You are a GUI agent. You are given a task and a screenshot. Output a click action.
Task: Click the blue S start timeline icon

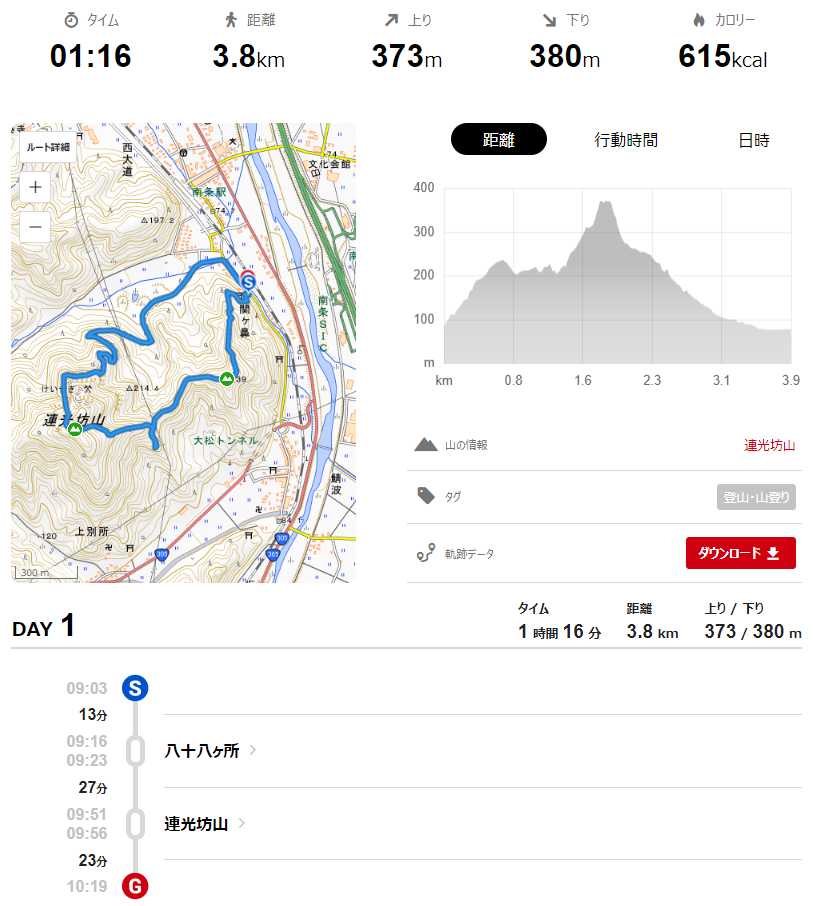tap(135, 688)
